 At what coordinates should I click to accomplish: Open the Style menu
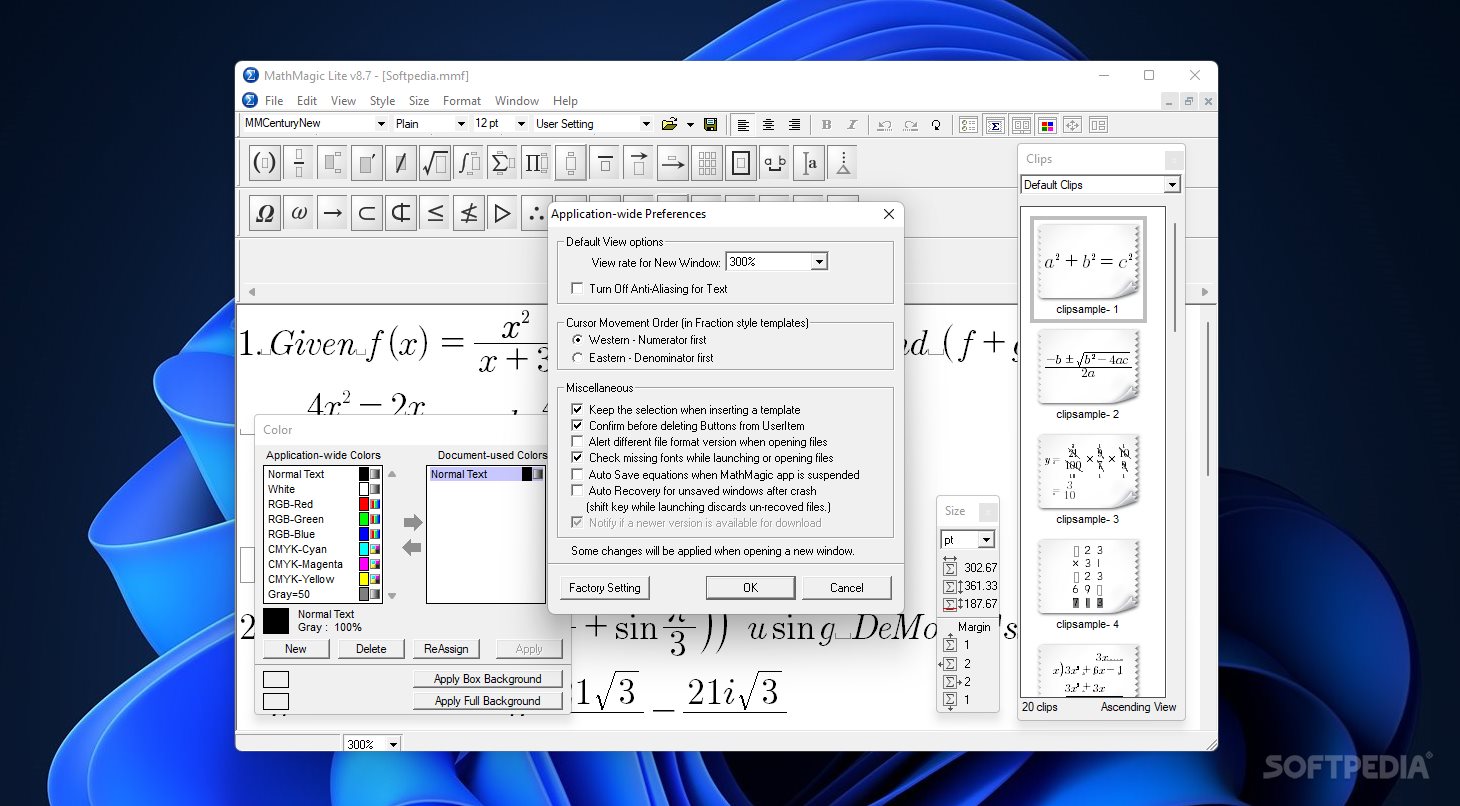382,100
